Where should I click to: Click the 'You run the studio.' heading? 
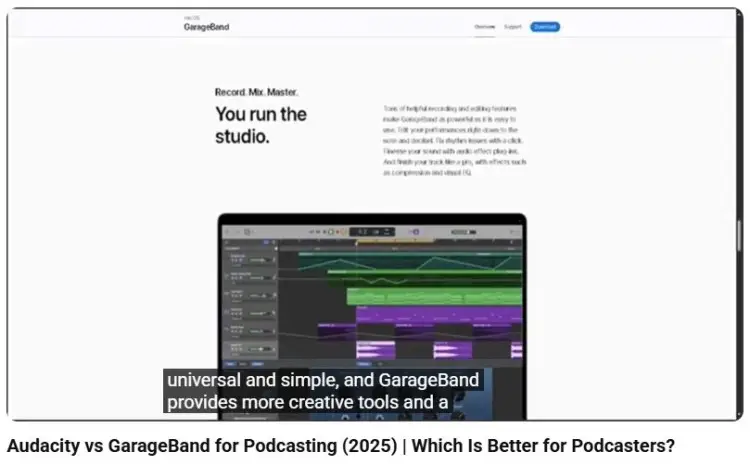261,125
